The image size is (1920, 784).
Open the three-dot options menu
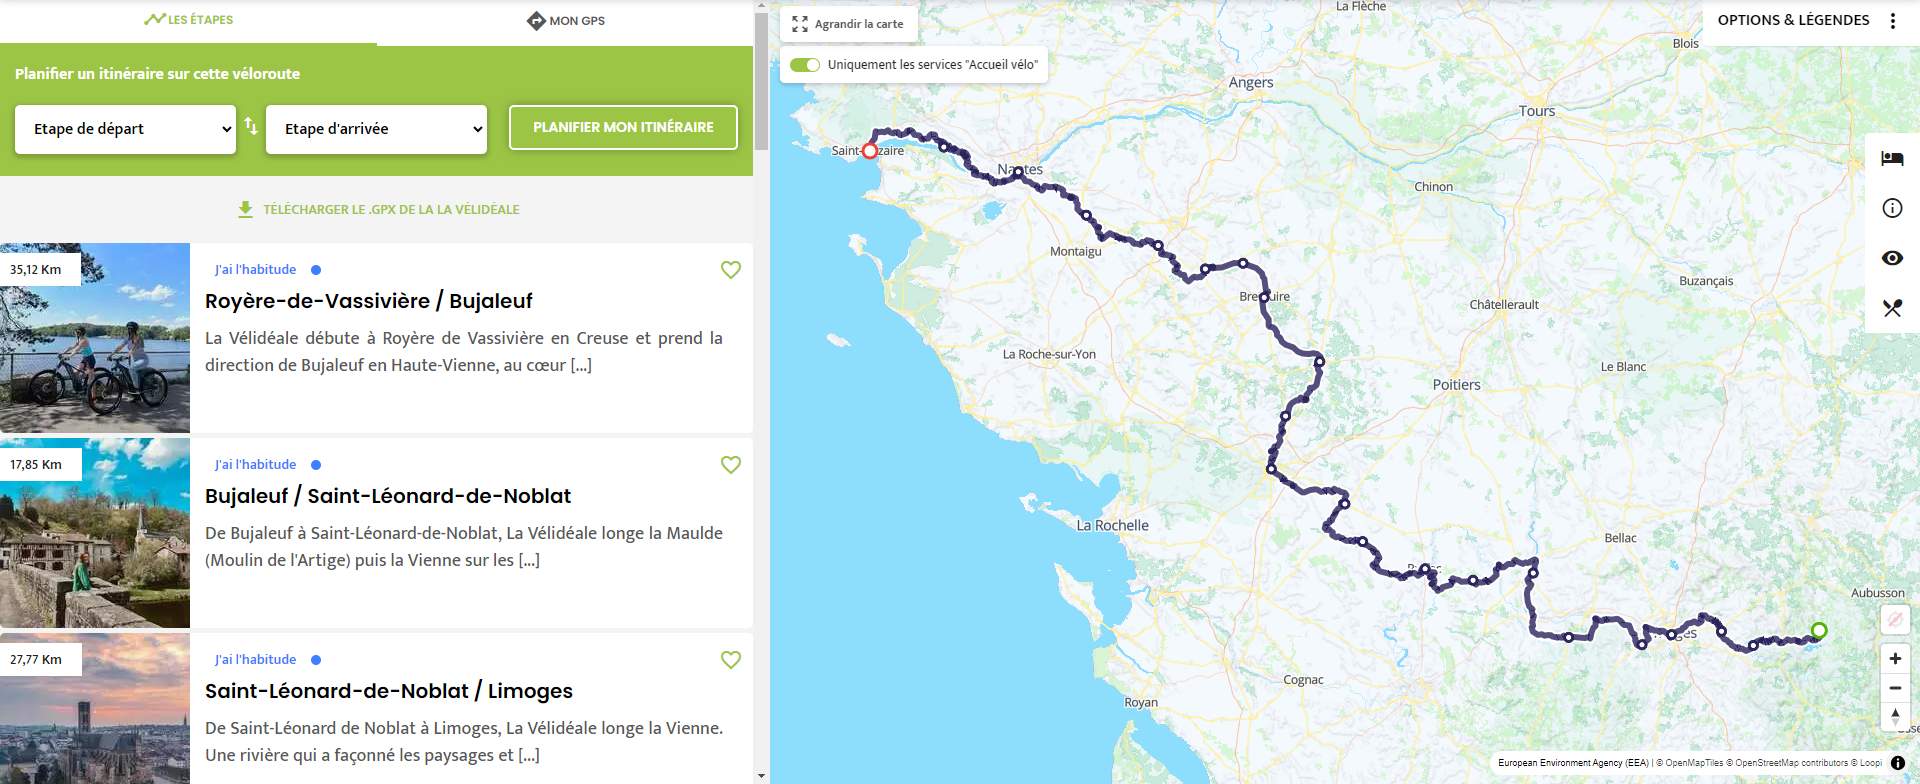coord(1893,21)
